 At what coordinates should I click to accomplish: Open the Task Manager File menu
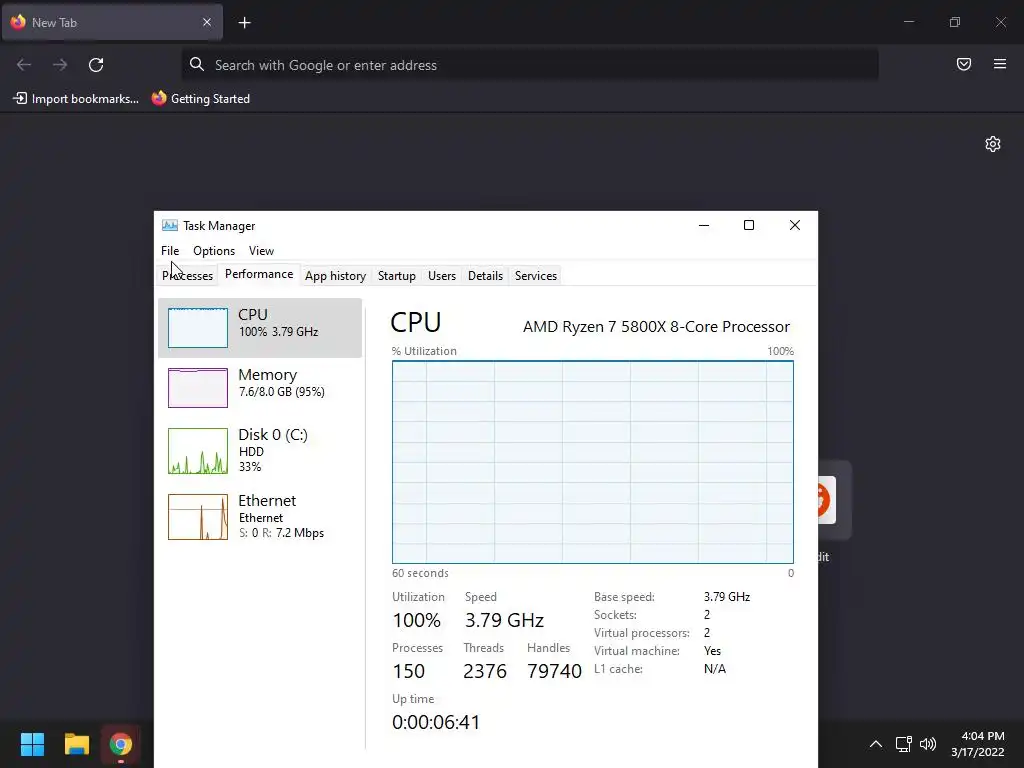(x=170, y=251)
